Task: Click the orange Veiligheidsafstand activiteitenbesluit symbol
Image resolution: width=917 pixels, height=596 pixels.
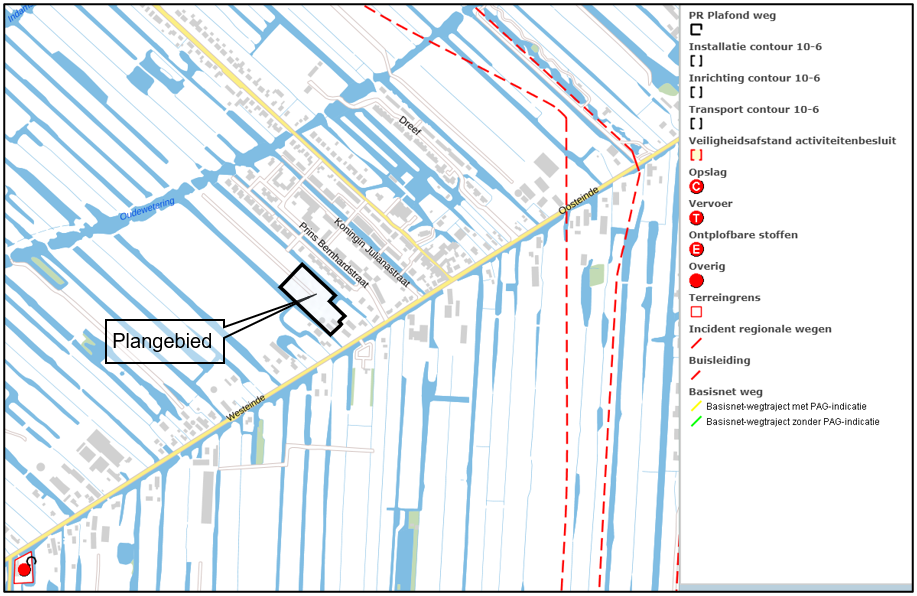Action: click(x=696, y=155)
